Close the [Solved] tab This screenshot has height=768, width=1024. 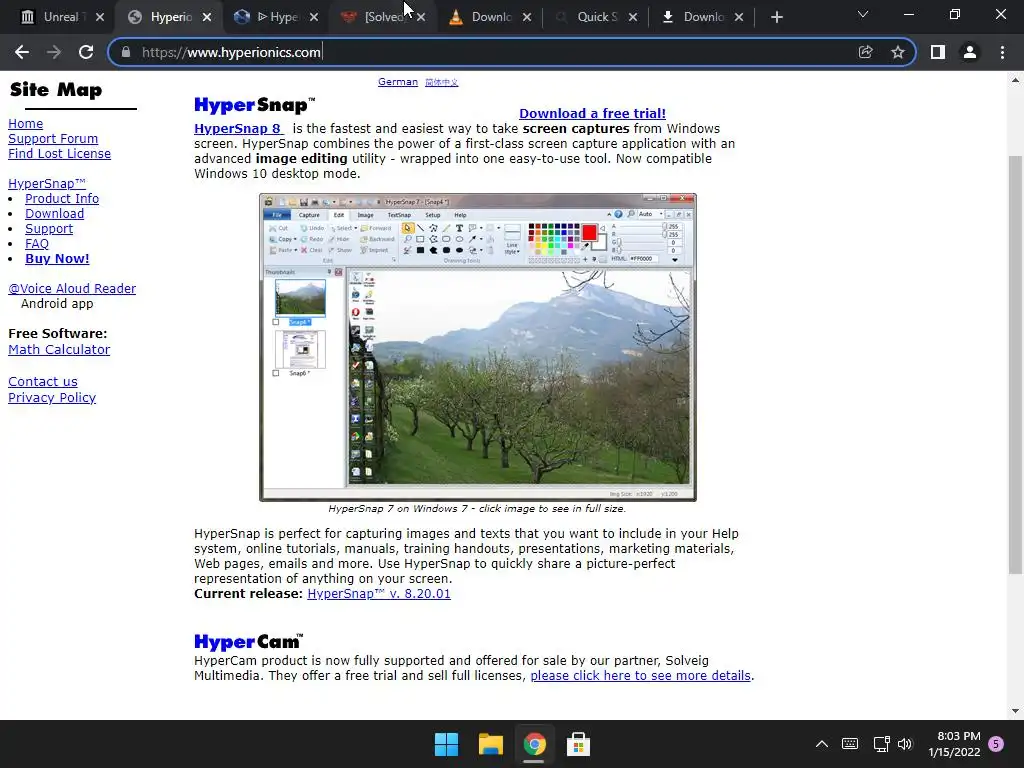(421, 17)
